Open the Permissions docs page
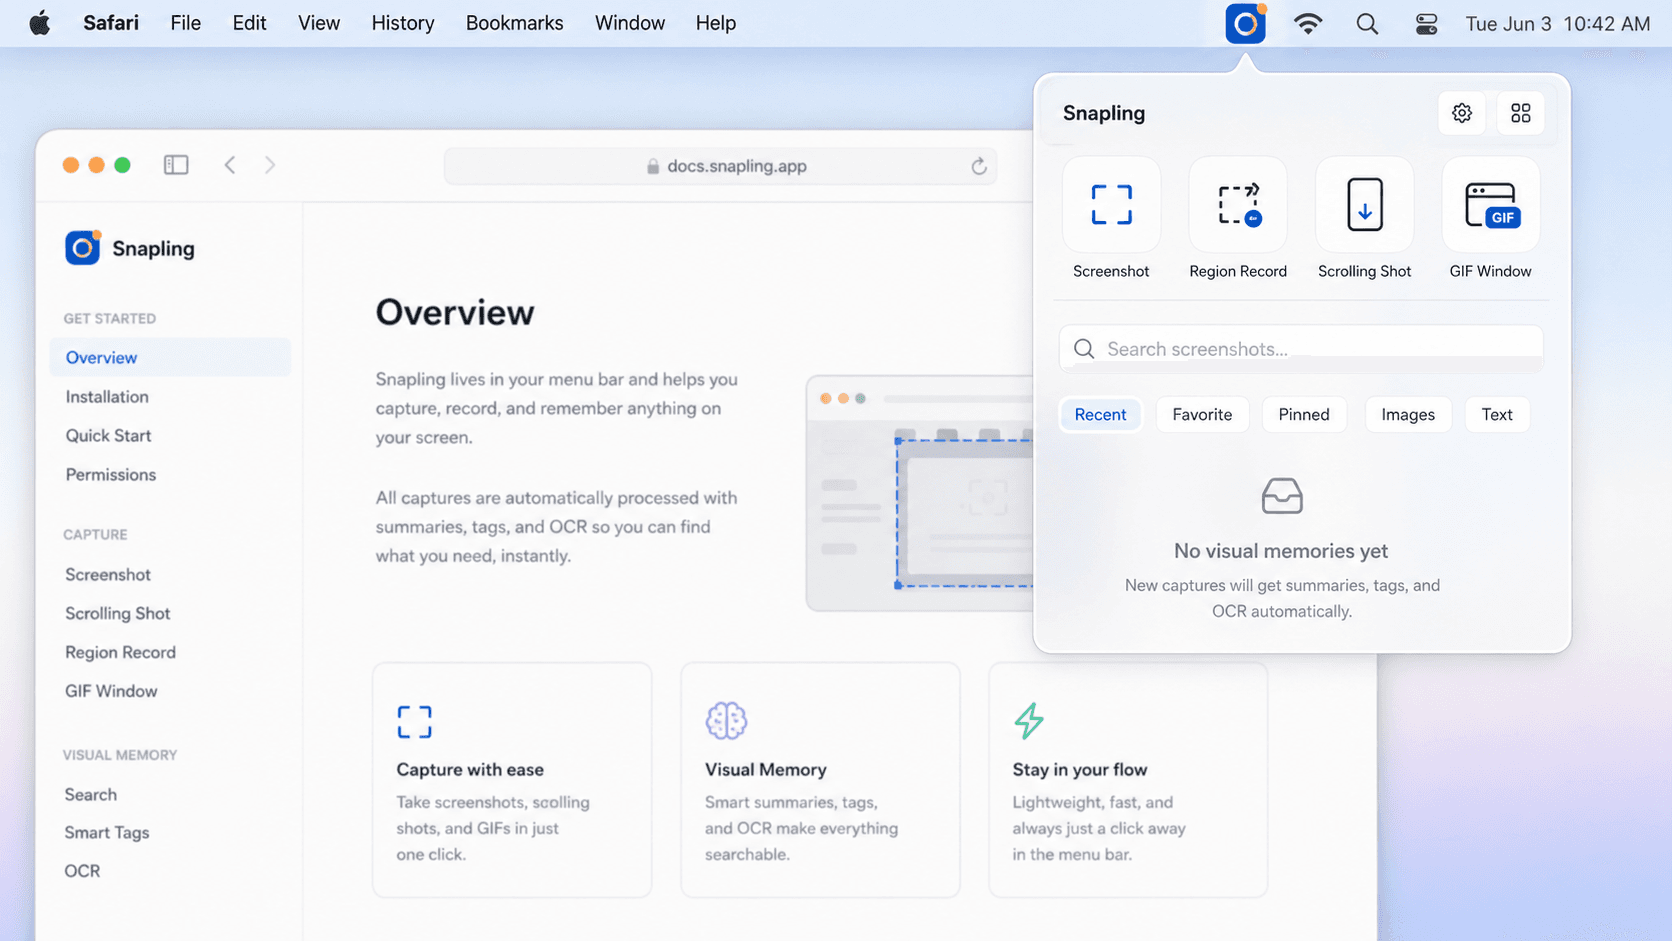The width and height of the screenshot is (1672, 941). pos(111,475)
